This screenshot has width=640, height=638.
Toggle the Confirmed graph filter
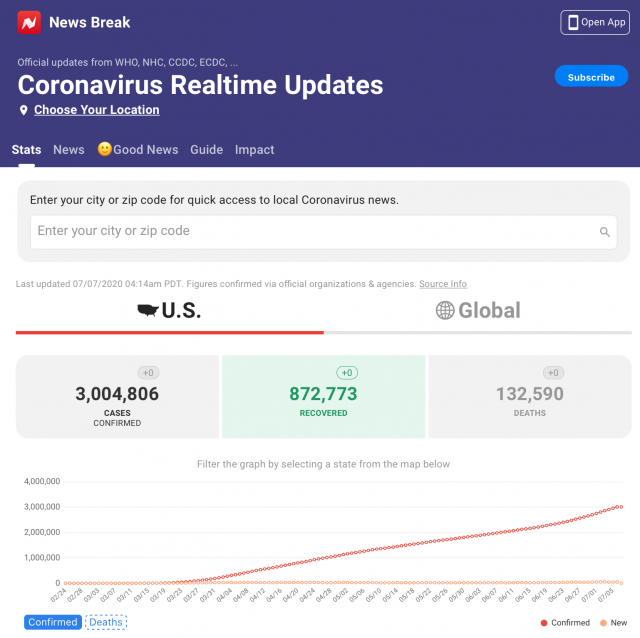click(53, 622)
